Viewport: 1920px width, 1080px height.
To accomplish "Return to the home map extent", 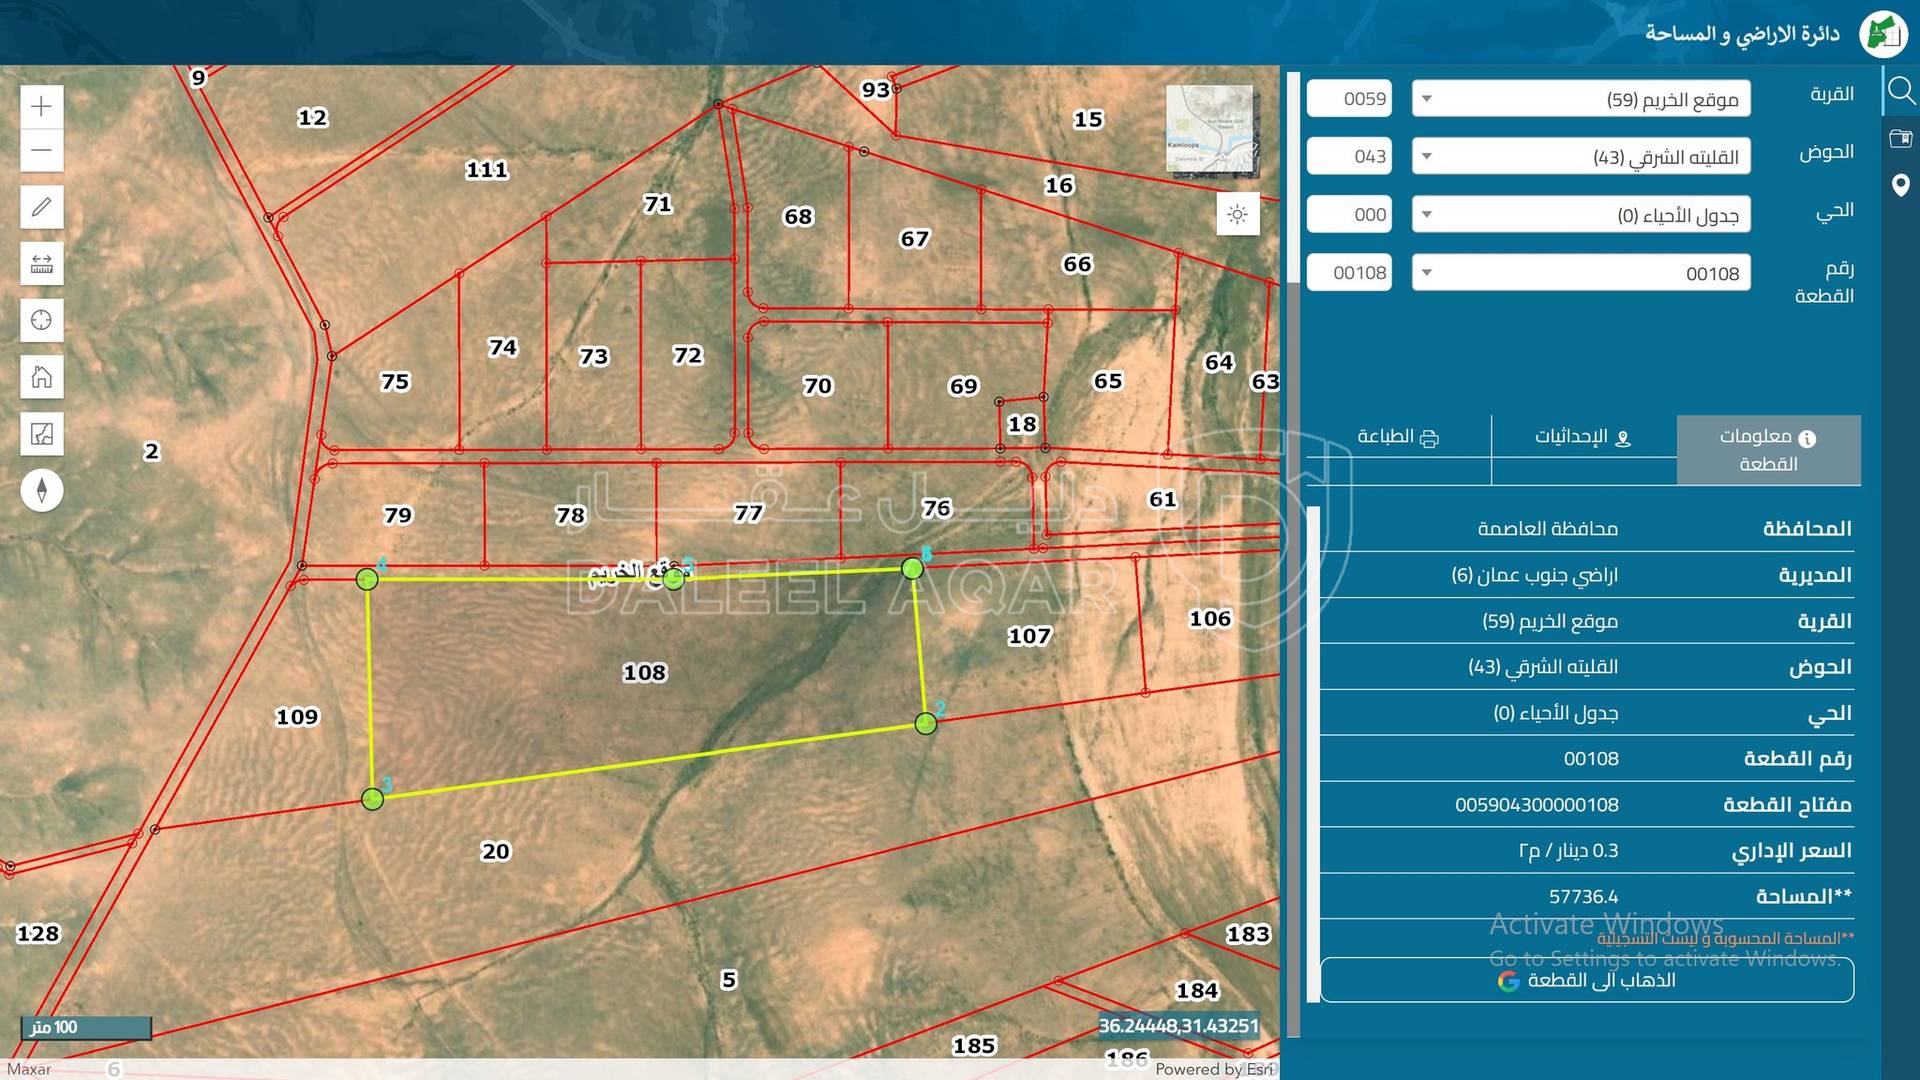I will point(41,377).
